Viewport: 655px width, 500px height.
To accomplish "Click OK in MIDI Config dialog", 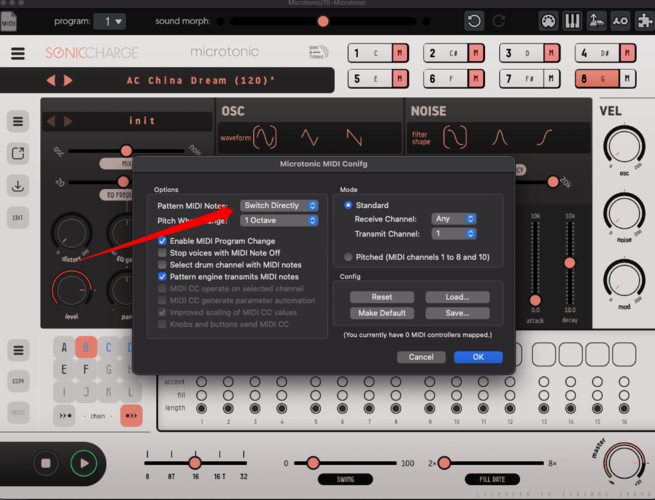I will [x=478, y=357].
